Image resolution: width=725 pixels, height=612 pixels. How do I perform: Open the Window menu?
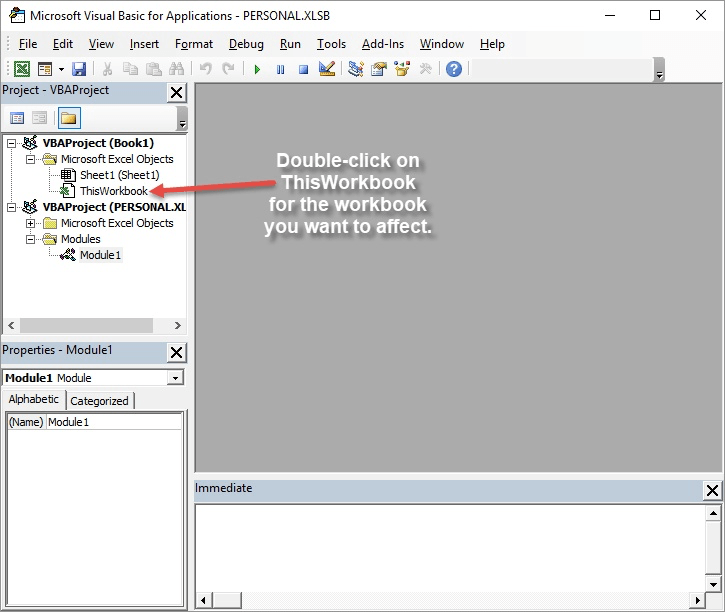442,44
